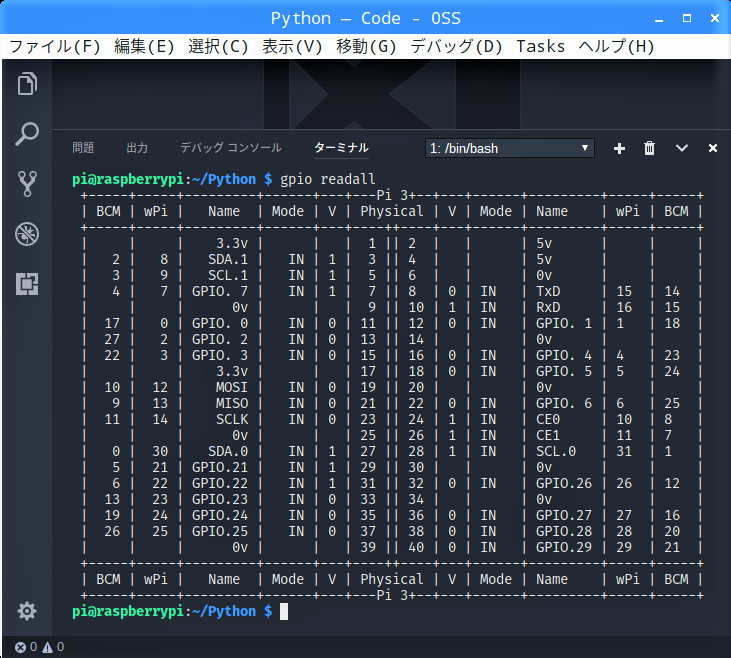The width and height of the screenshot is (731, 658).
Task: Click the 'Physical' header in top header row
Action: [x=392, y=212]
